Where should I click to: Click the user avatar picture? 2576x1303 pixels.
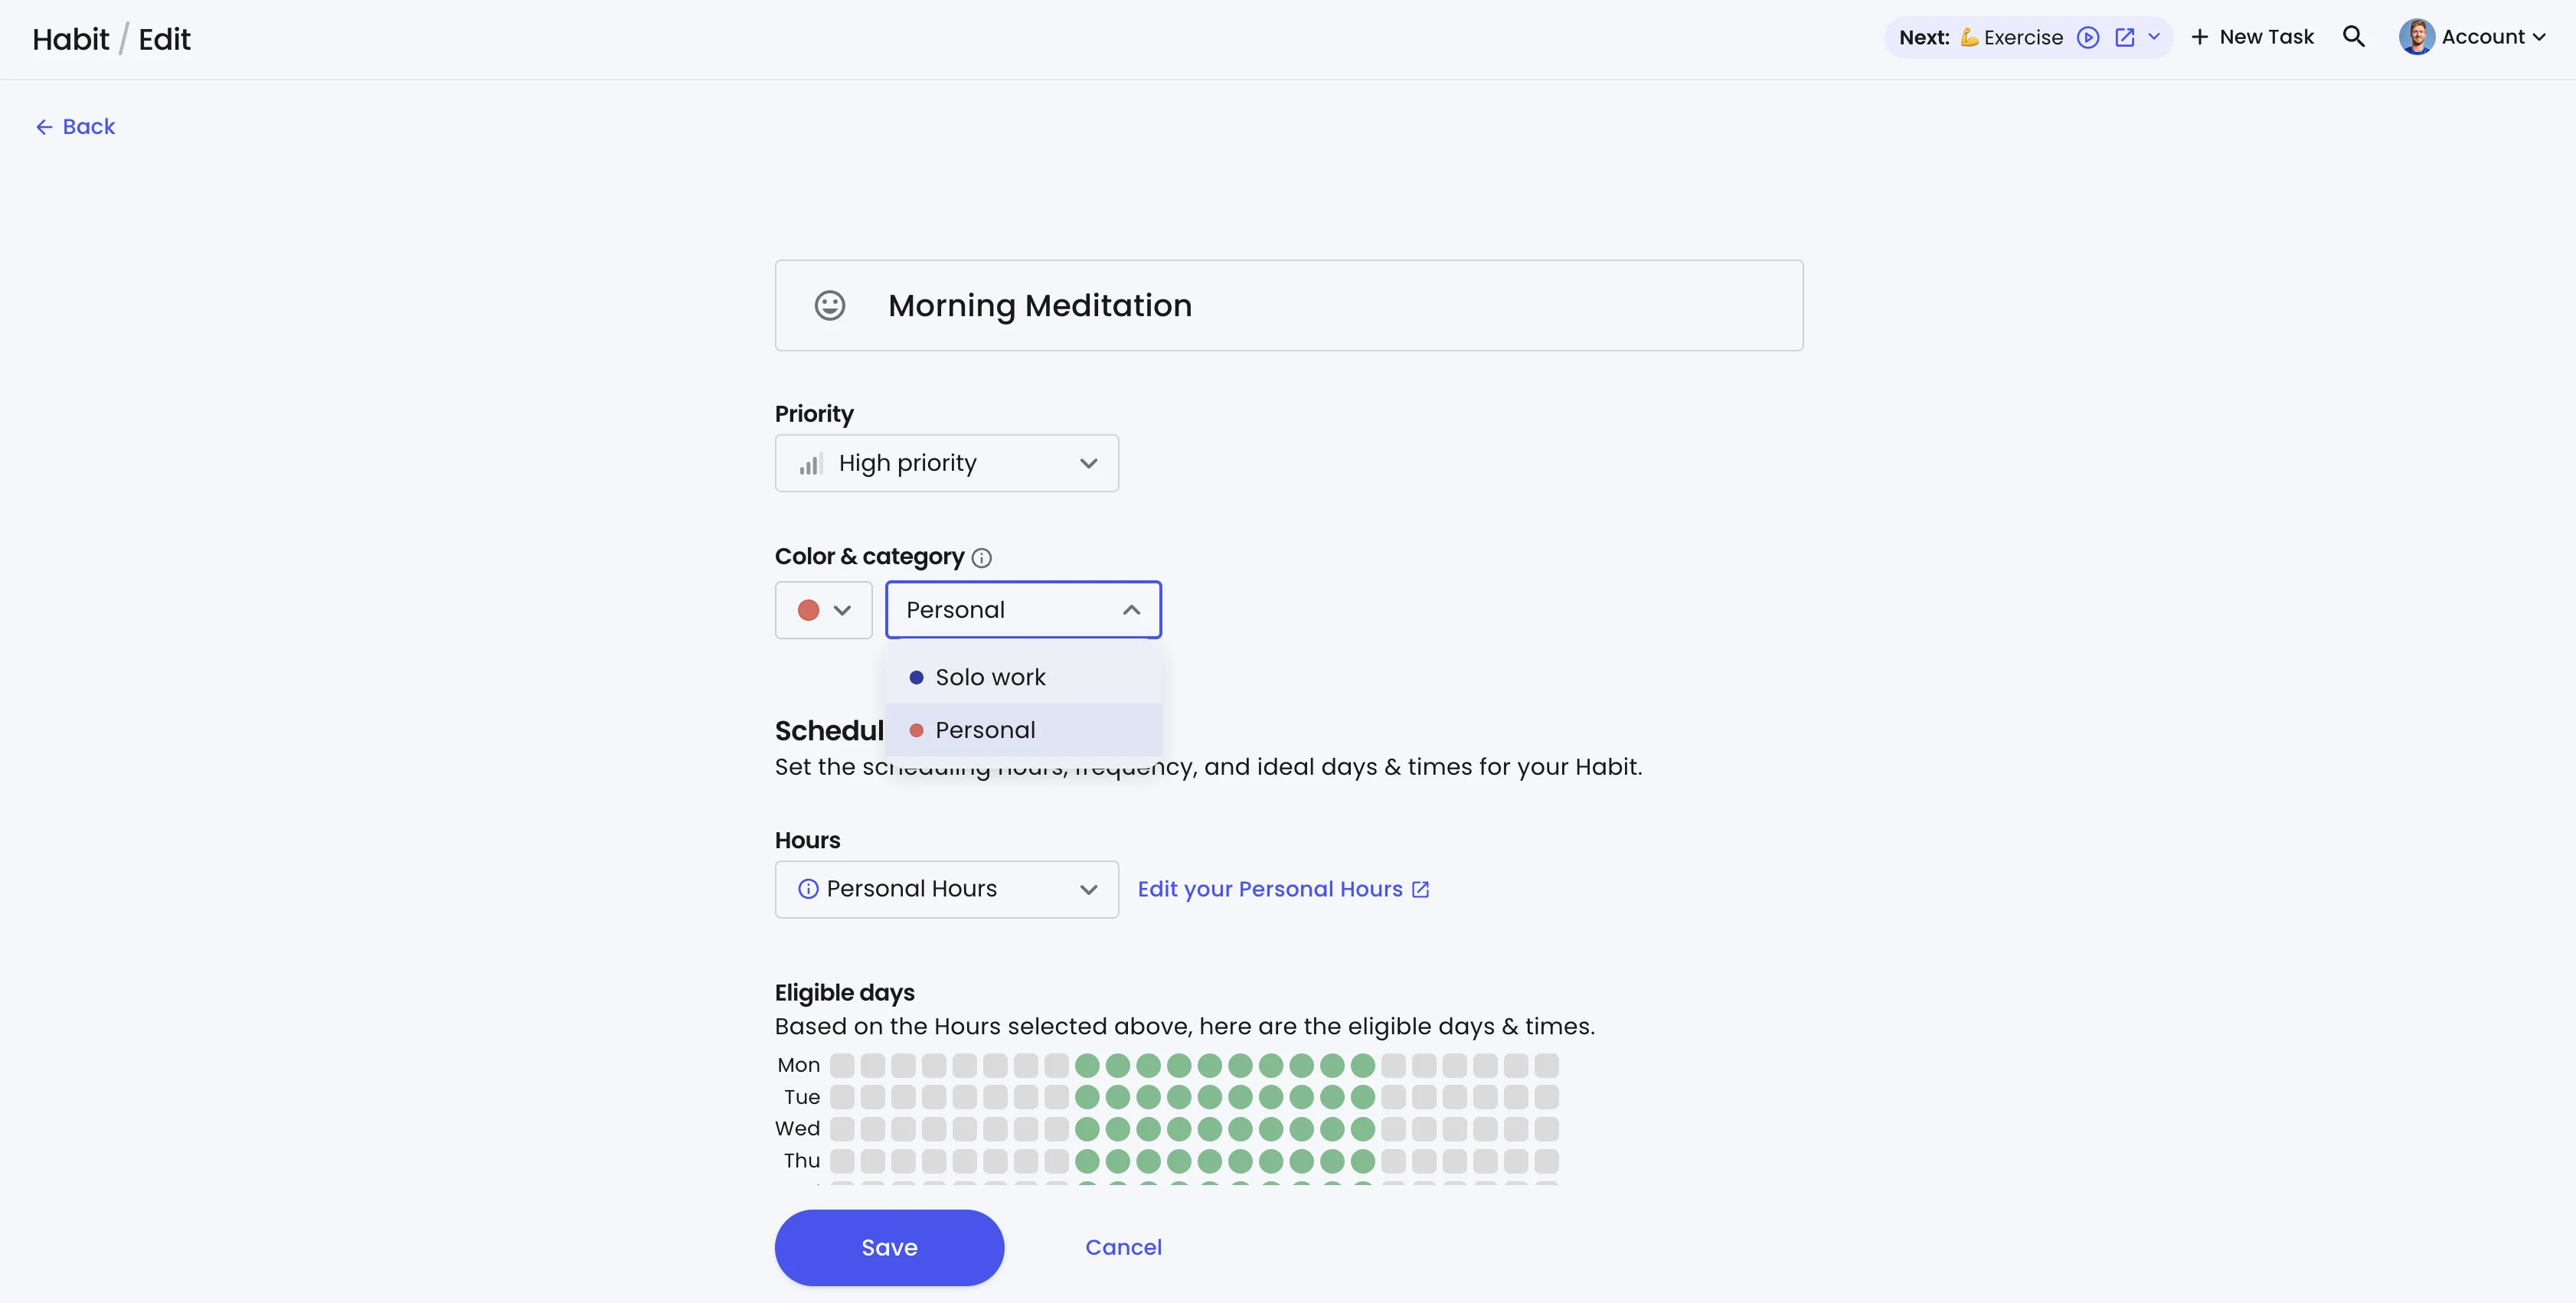coord(2416,37)
